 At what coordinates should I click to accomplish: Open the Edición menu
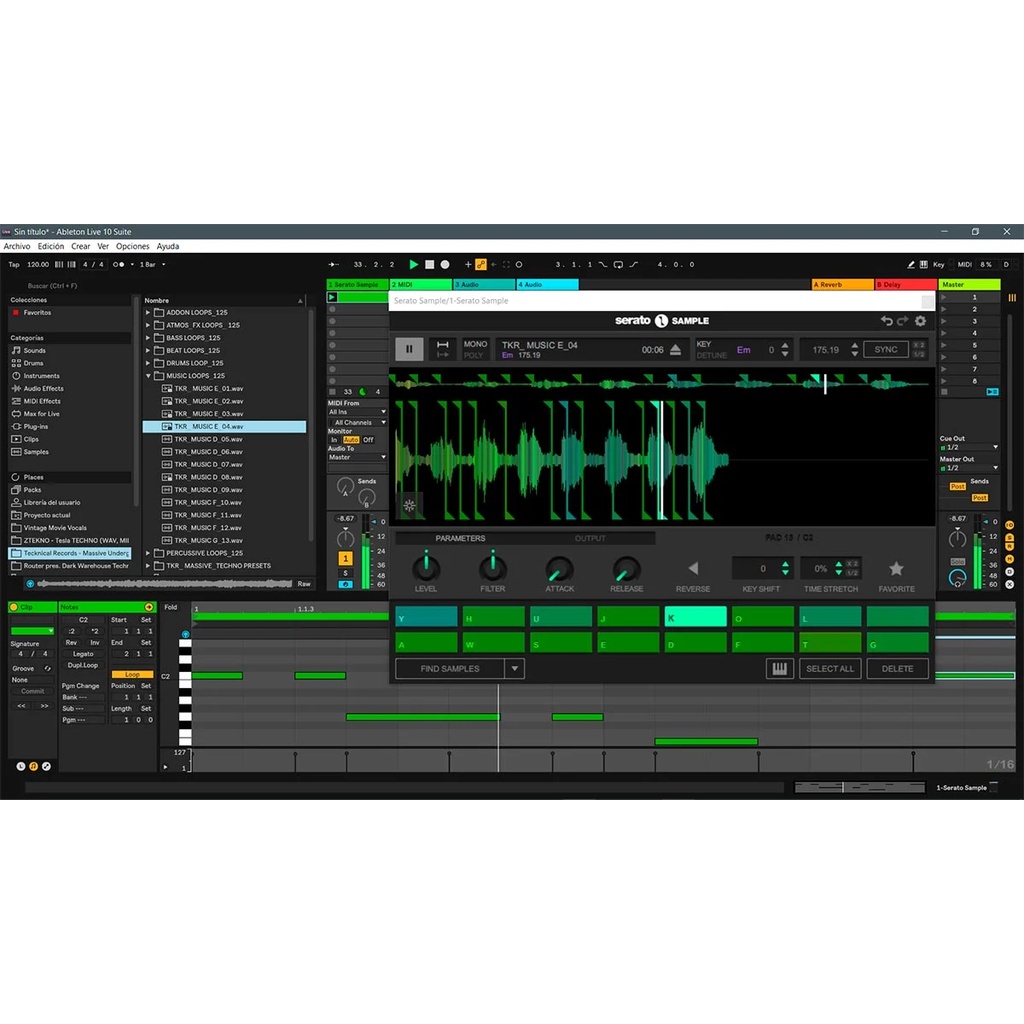click(51, 246)
